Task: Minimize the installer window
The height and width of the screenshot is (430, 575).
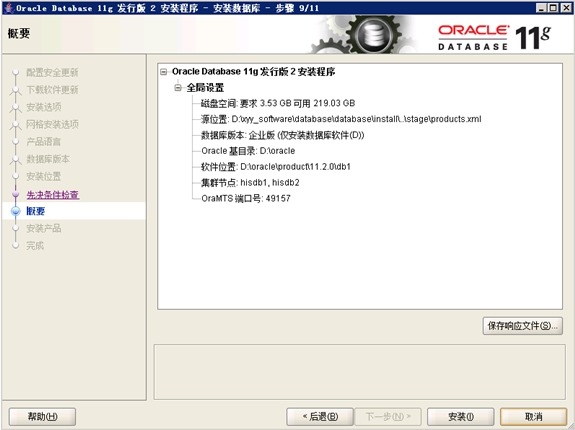Action: 541,8
